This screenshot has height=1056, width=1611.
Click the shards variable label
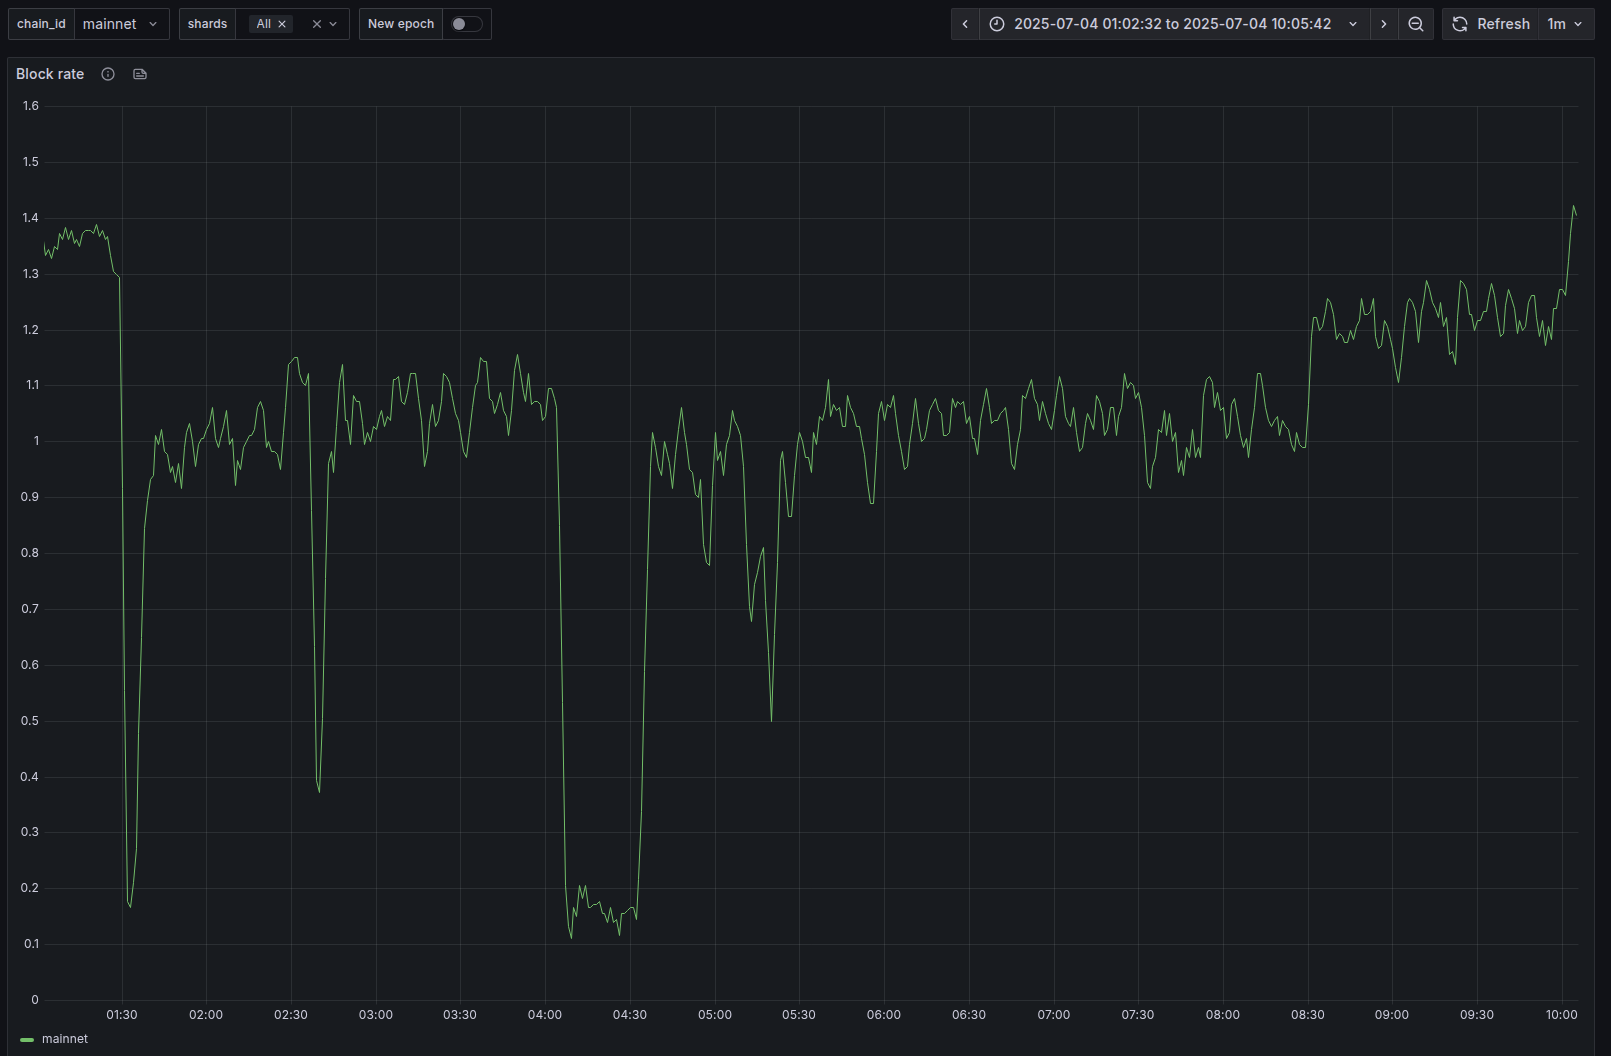coord(207,24)
